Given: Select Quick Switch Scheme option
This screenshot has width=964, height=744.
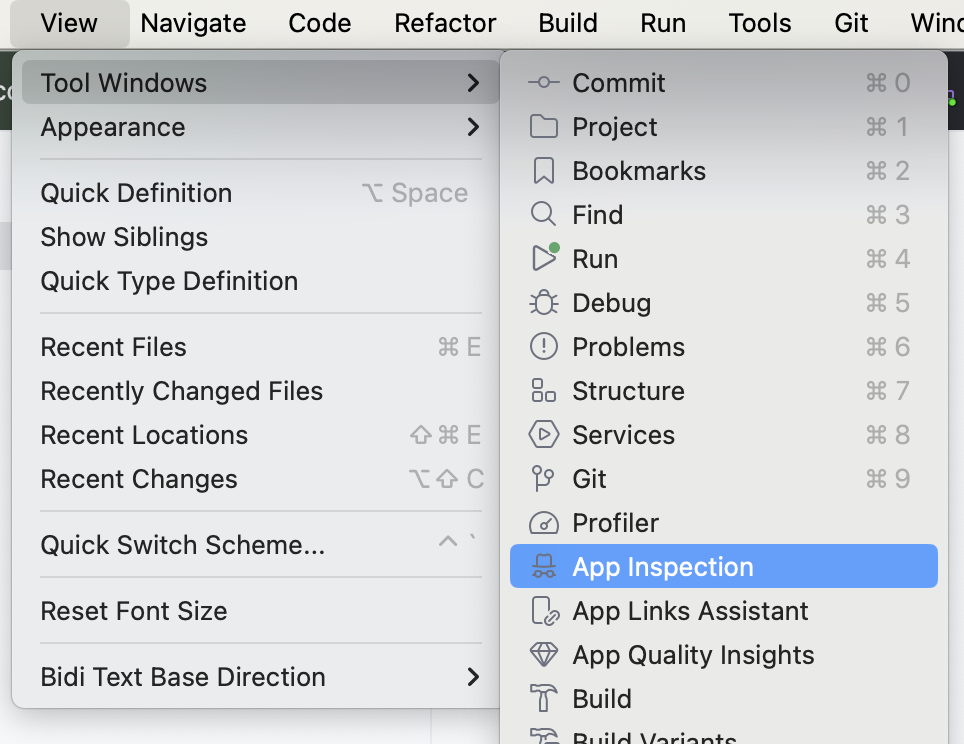Looking at the screenshot, I should pyautogui.click(x=182, y=545).
